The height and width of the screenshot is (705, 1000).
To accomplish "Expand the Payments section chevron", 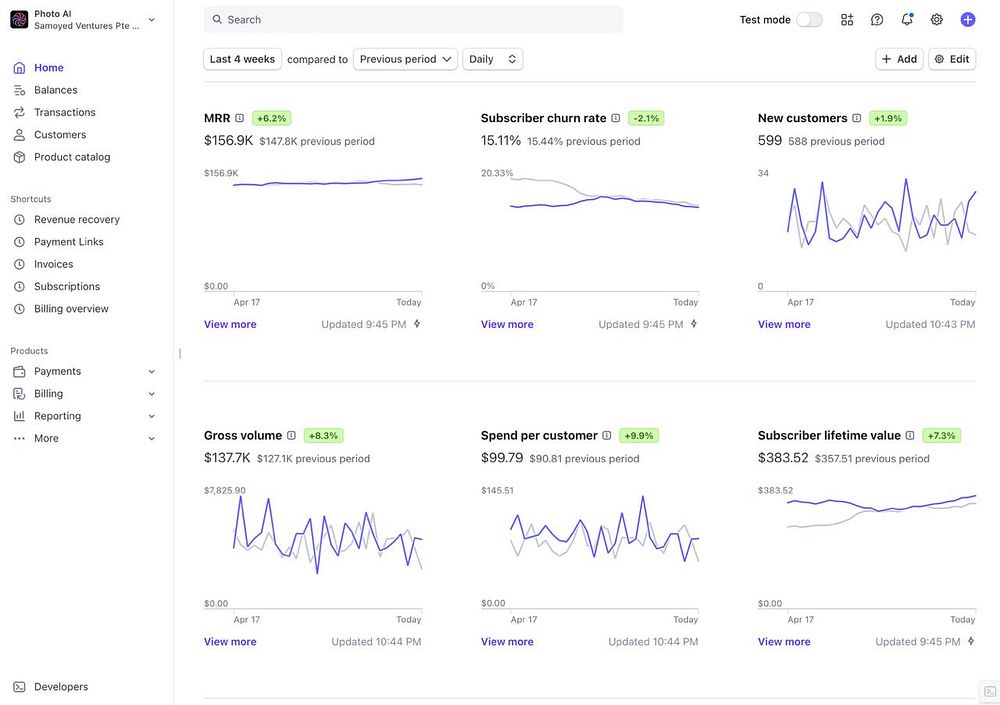I will point(152,371).
